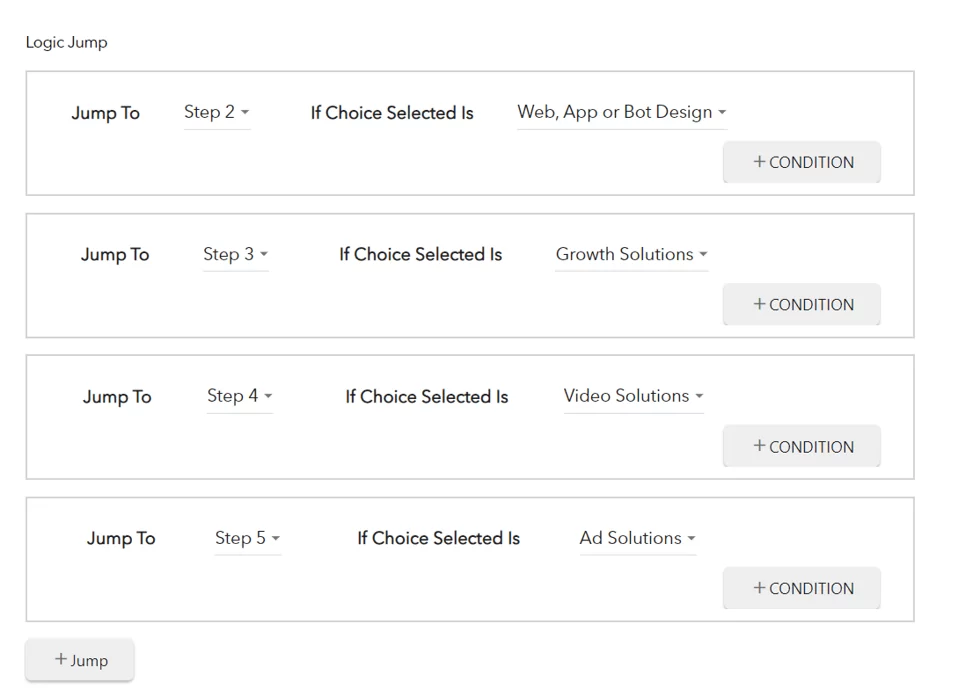
Task: Open the 'Growth Solutions' choice dropdown
Action: (x=631, y=254)
